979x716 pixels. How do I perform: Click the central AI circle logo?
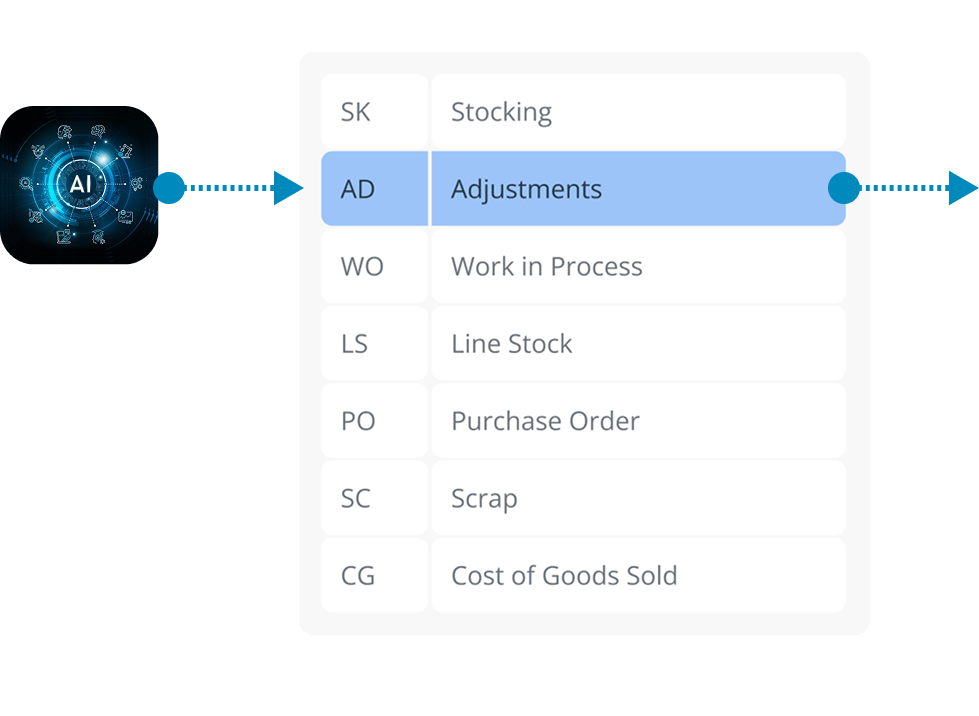point(80,184)
